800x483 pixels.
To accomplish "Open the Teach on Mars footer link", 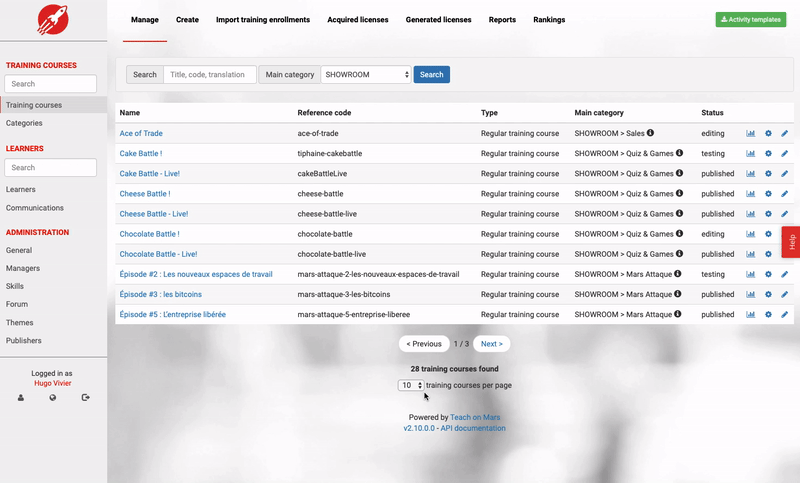I will tap(475, 417).
